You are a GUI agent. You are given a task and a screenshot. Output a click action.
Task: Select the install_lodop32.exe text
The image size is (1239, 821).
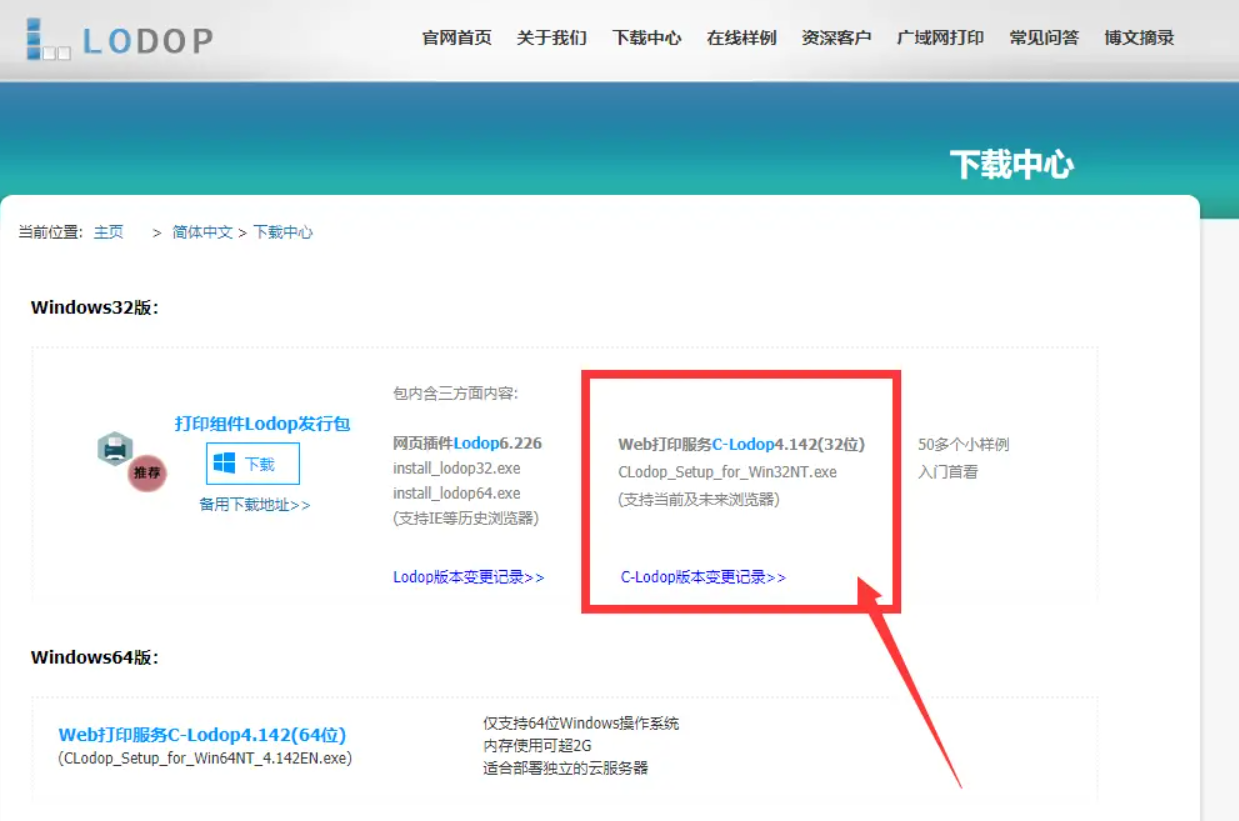(x=457, y=468)
